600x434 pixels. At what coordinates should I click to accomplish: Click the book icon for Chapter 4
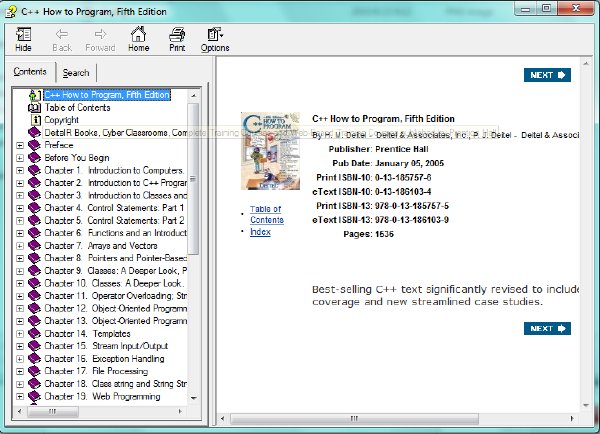point(34,208)
